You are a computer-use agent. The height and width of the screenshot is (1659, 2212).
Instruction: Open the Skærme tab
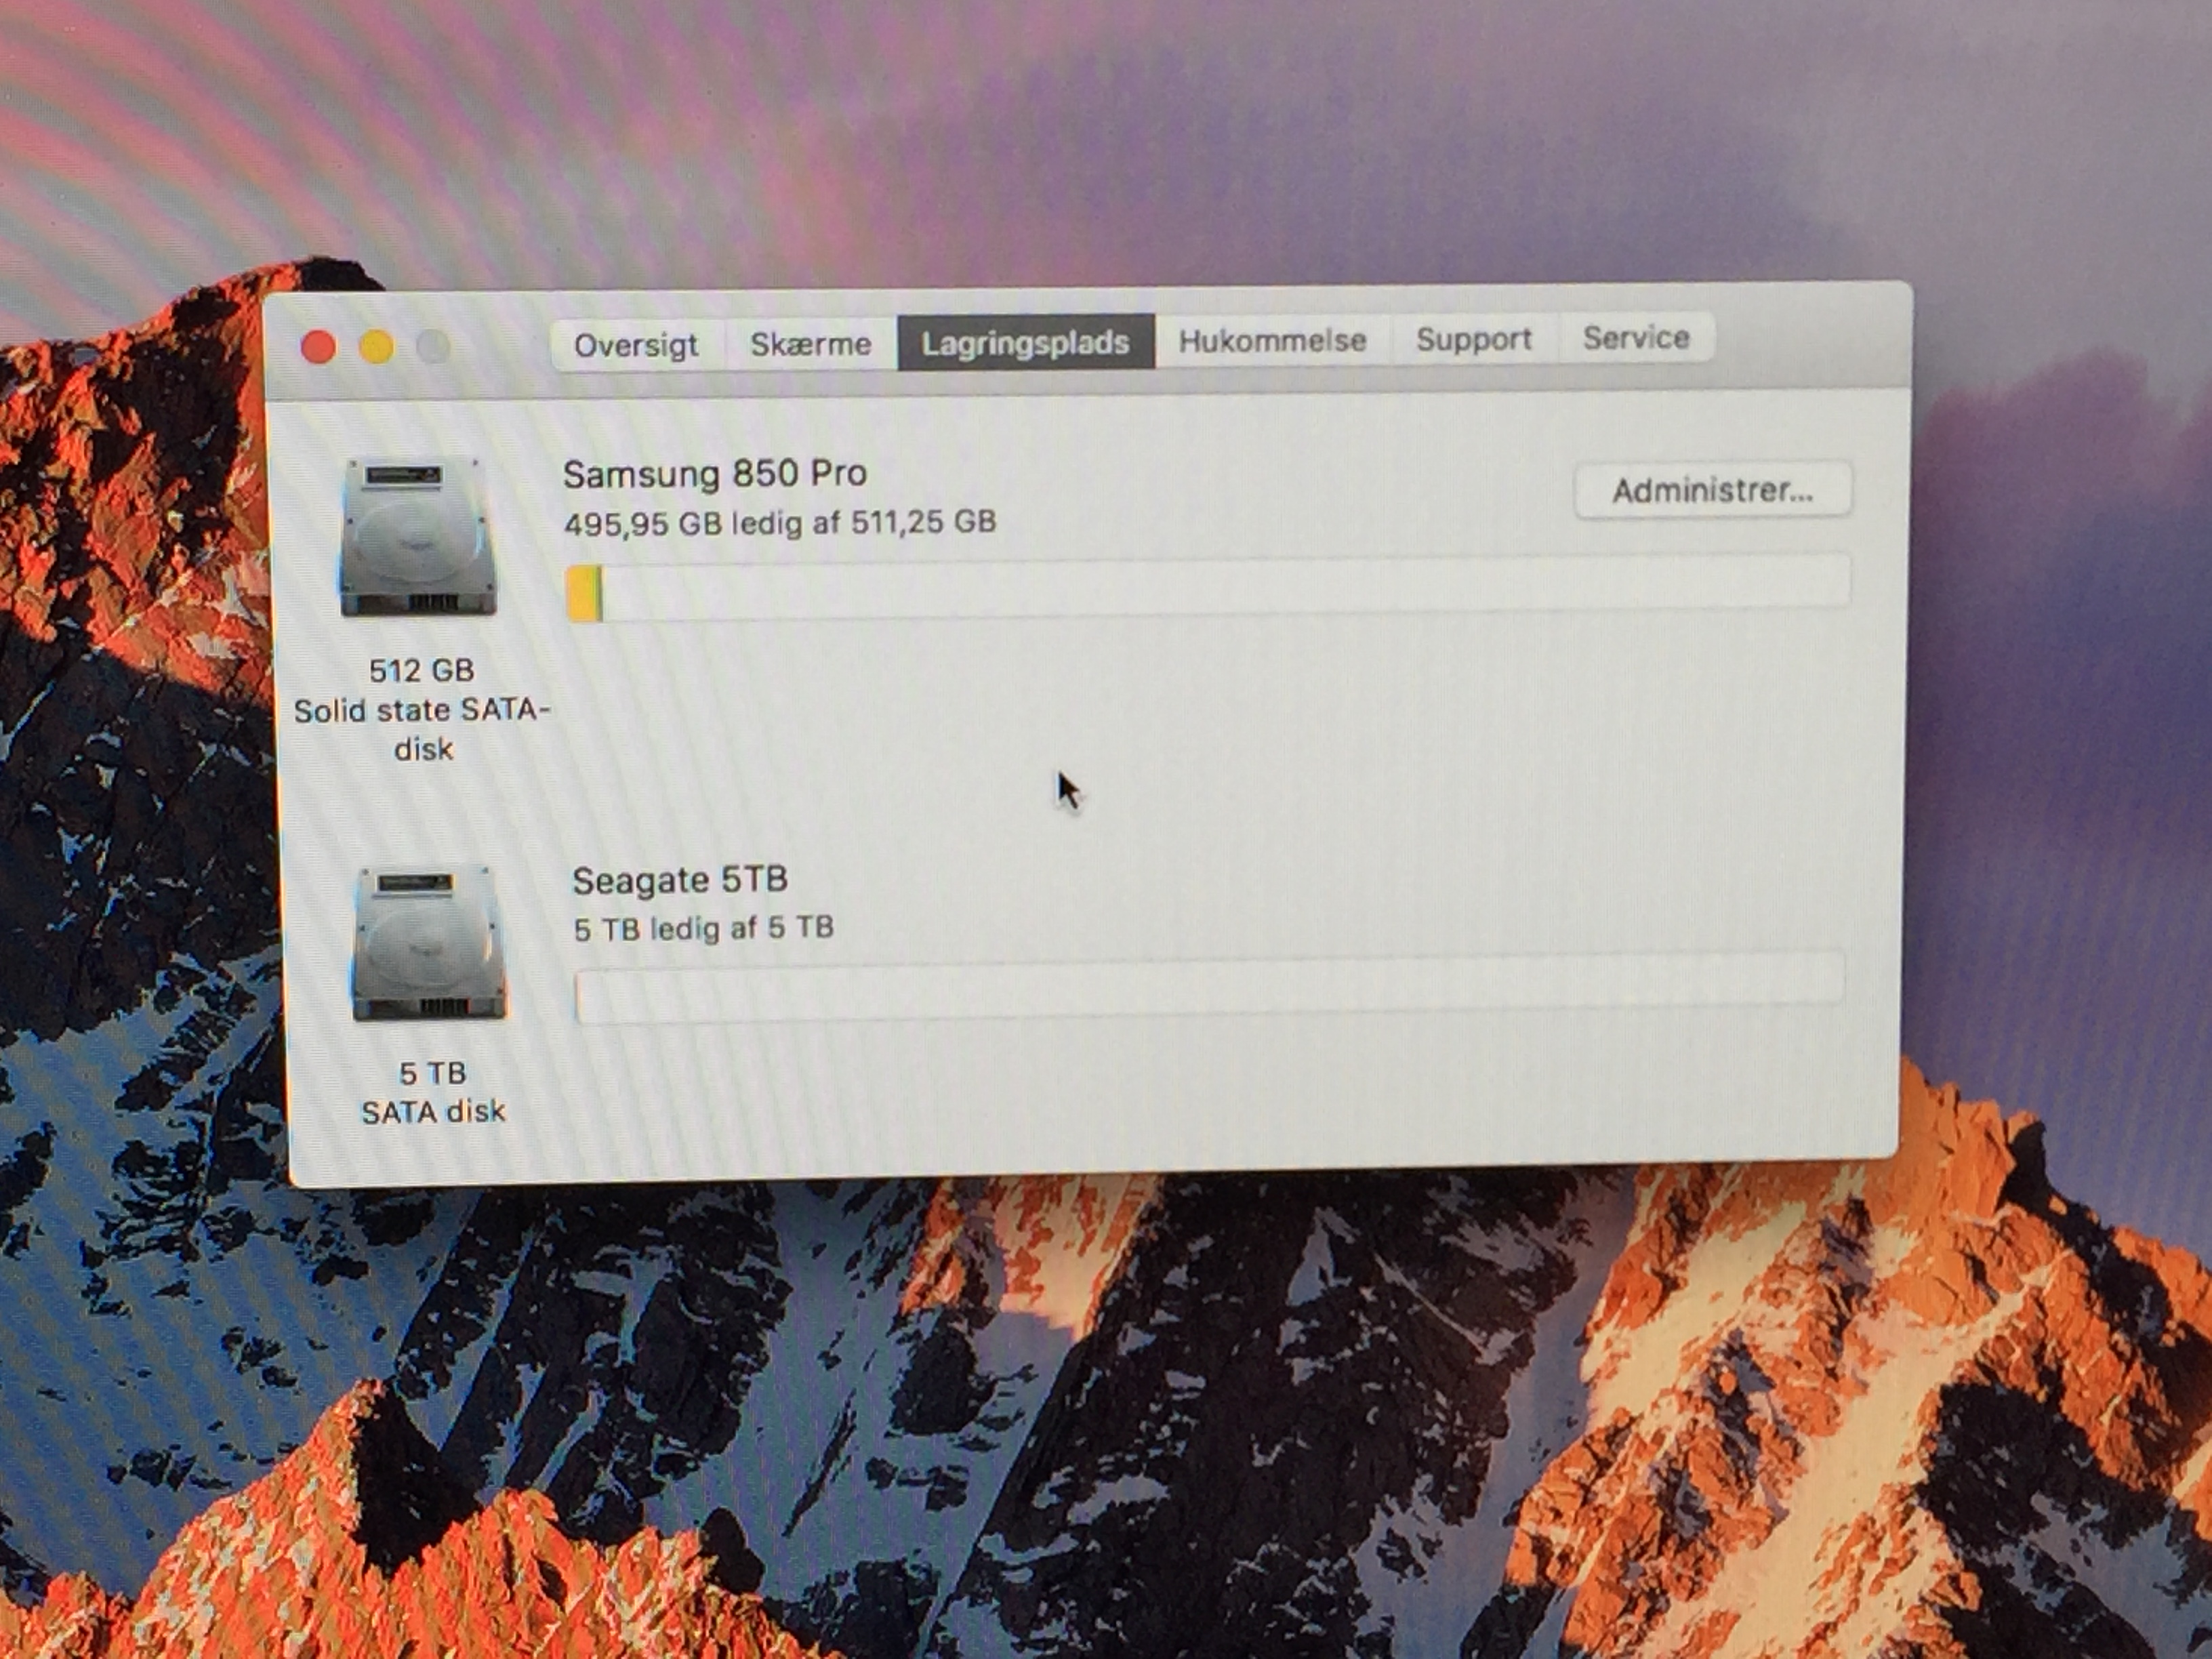810,344
